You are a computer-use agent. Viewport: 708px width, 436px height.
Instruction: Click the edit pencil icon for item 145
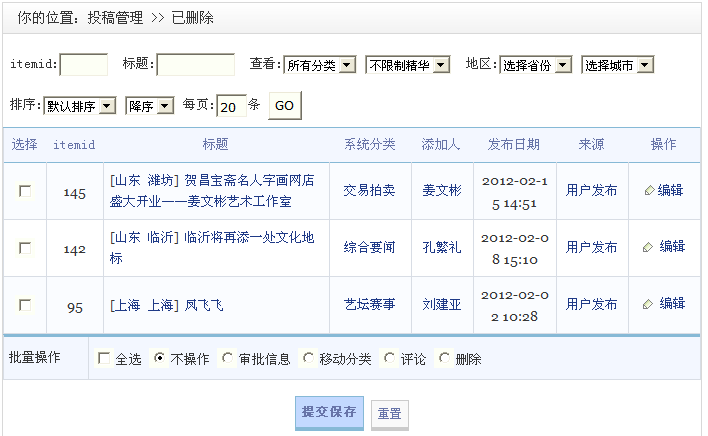point(649,190)
